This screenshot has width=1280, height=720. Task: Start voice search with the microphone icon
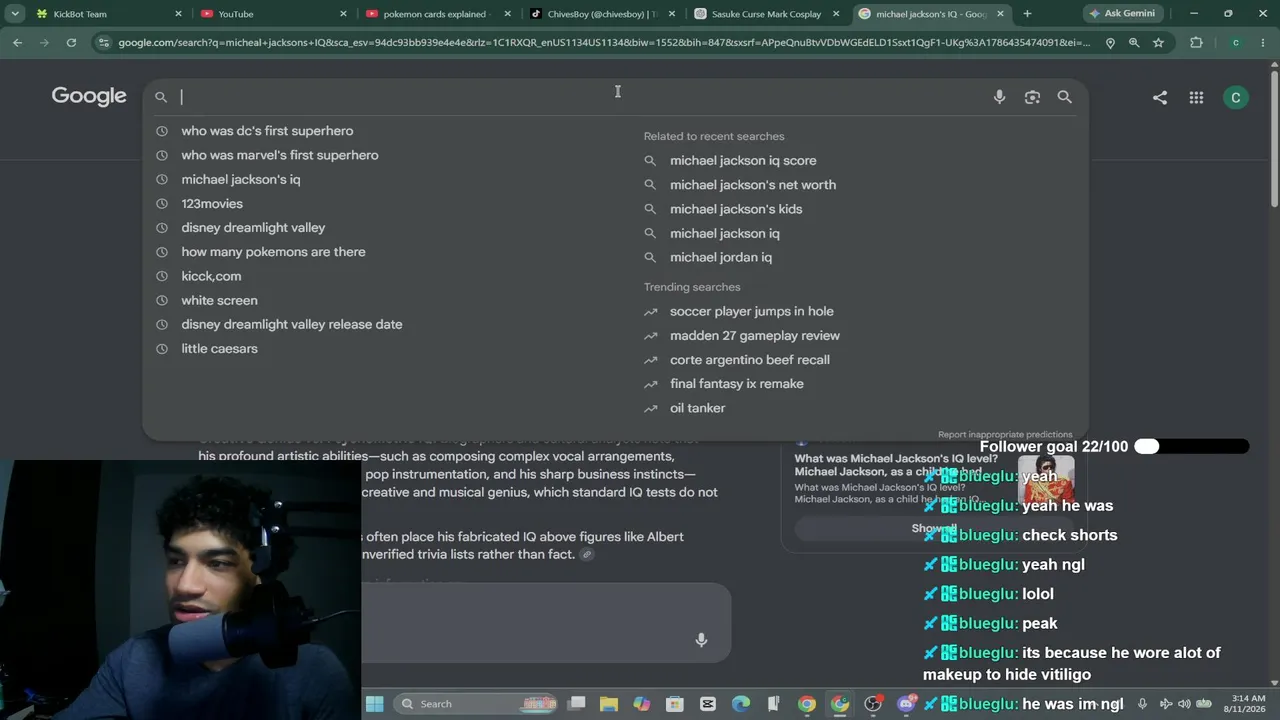tap(999, 97)
